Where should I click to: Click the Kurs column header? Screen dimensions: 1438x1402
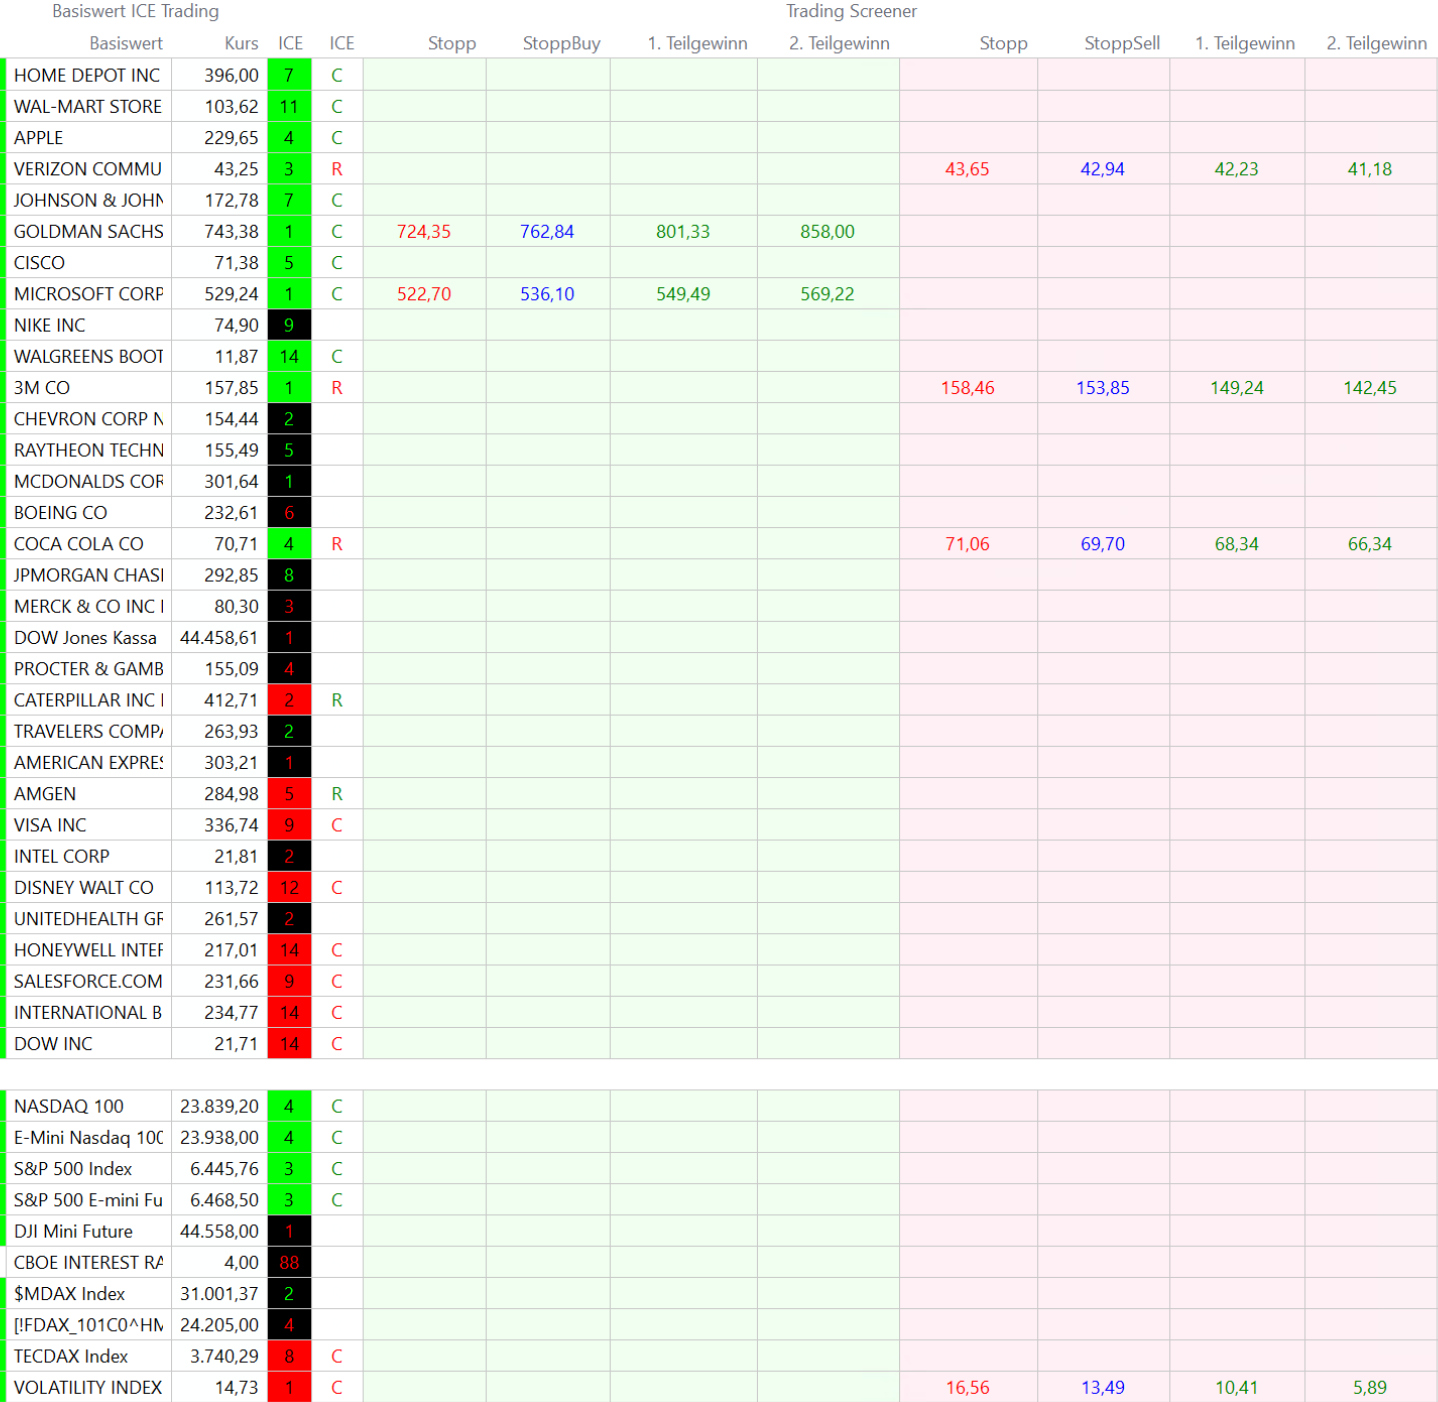click(x=241, y=43)
